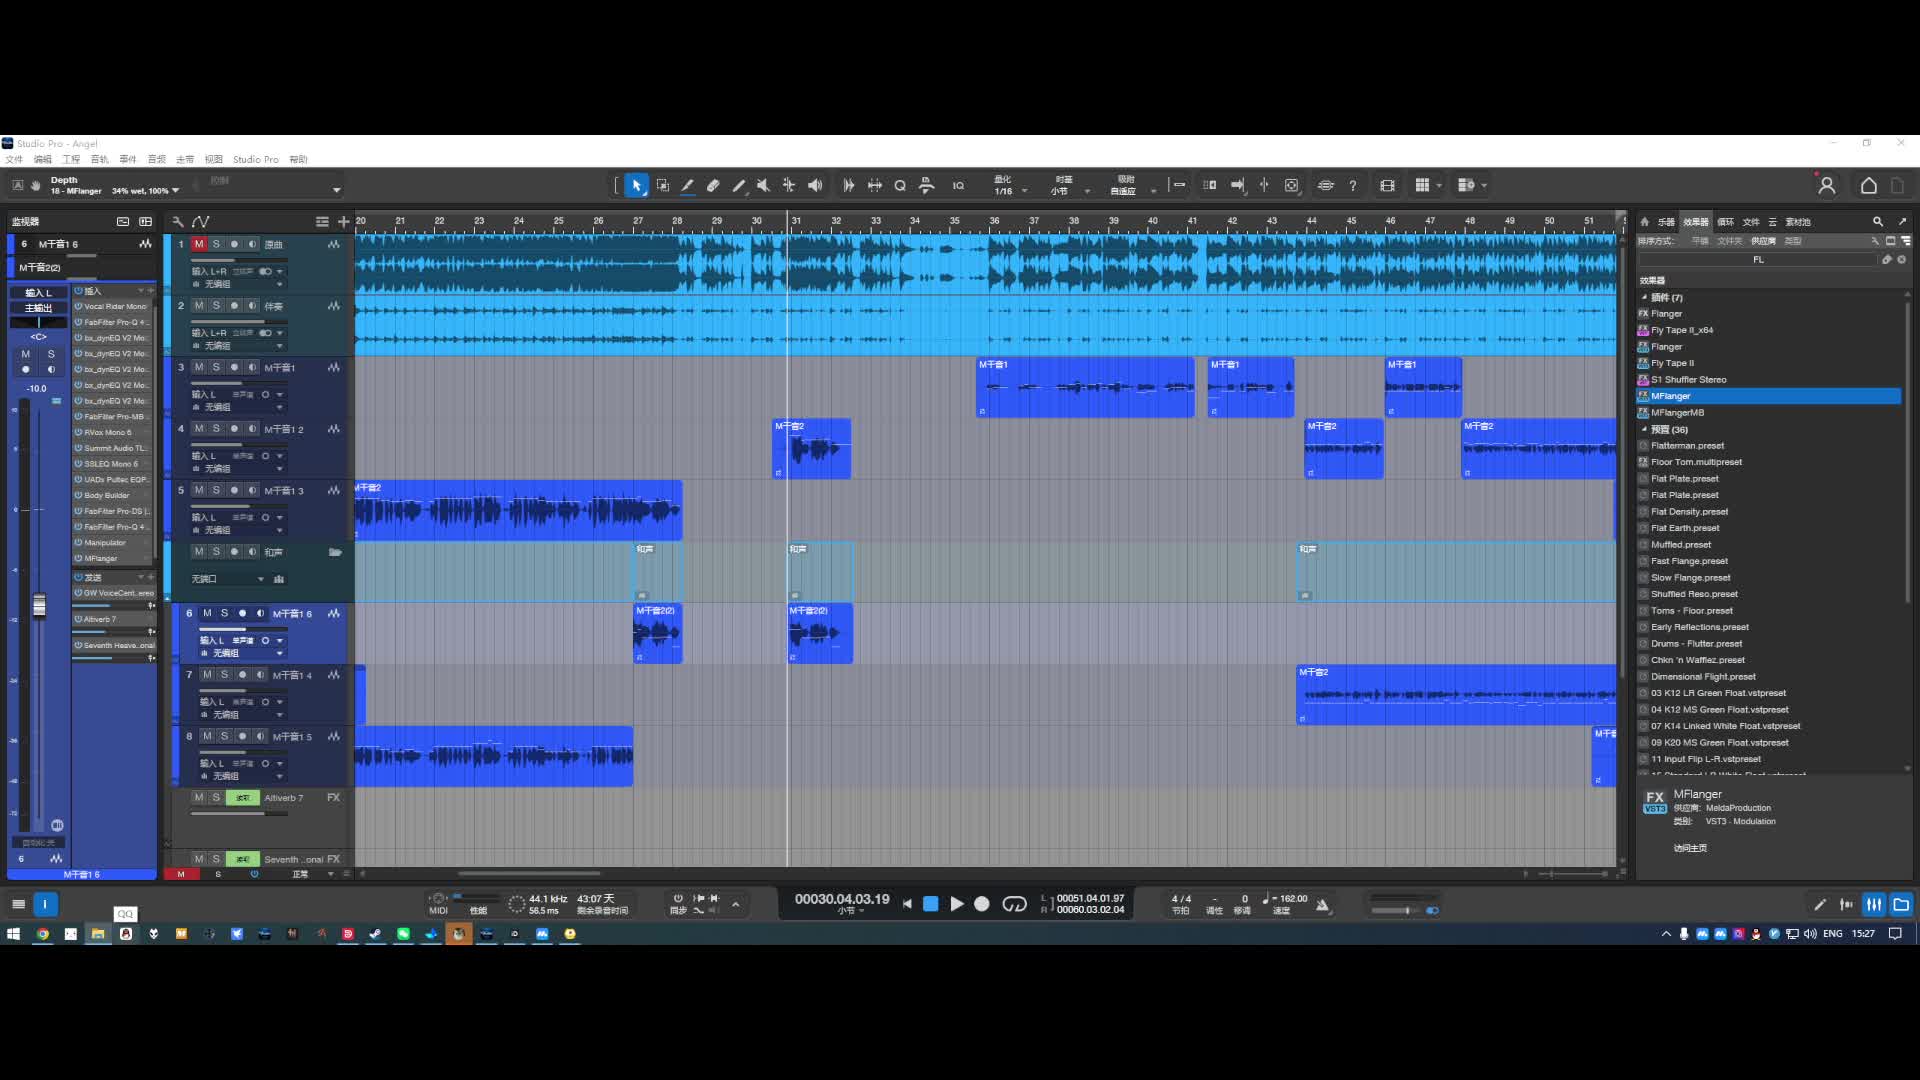Open the 视图 menu
Viewport: 1920px width, 1080px height.
(213, 159)
